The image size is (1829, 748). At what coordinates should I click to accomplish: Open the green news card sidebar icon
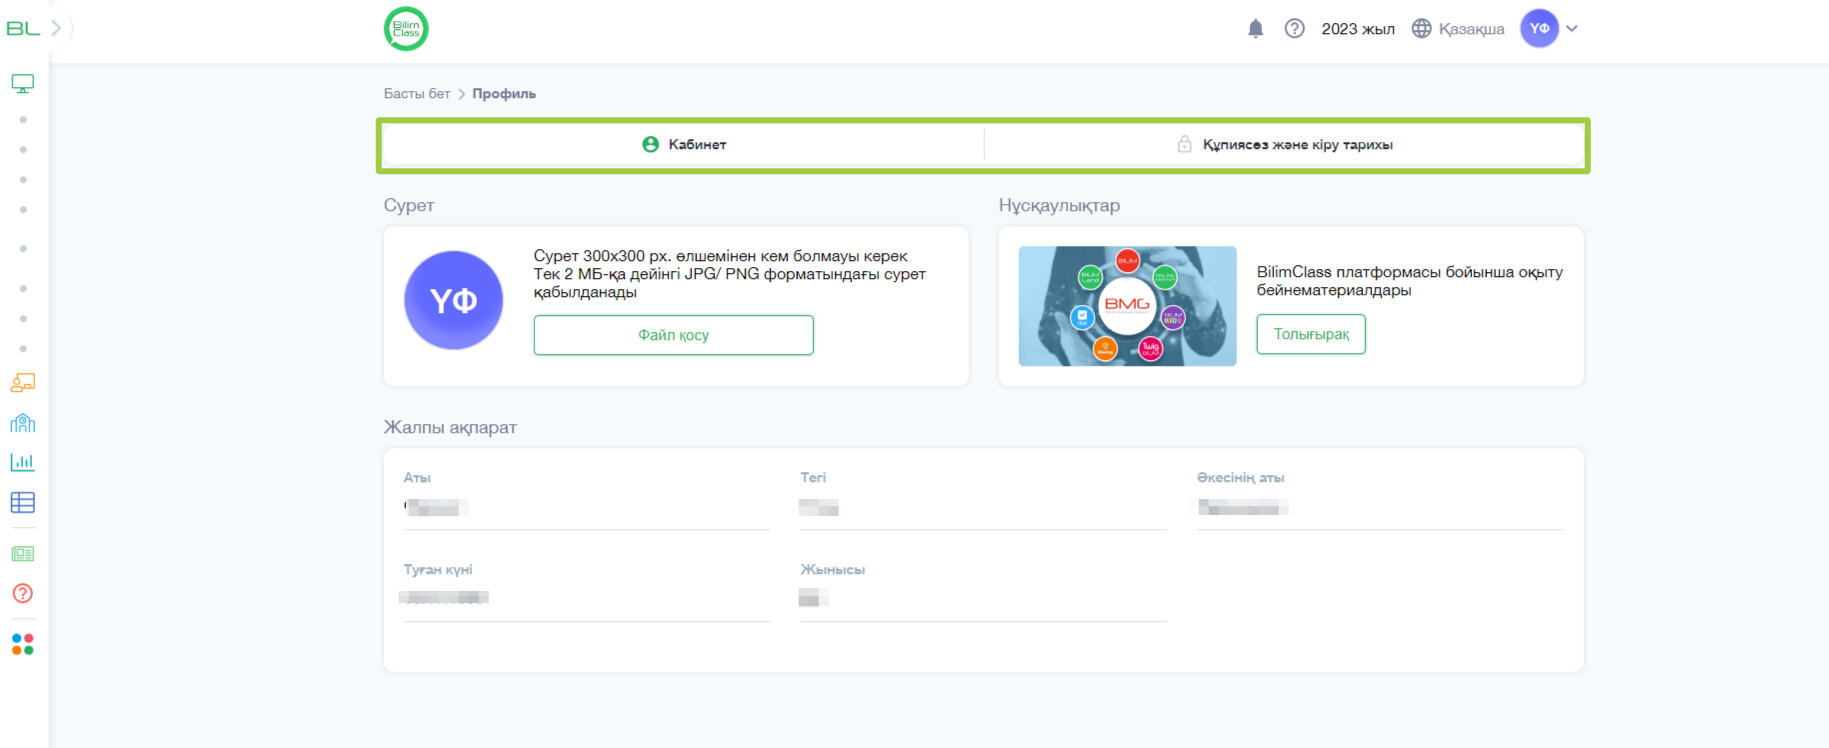click(23, 553)
